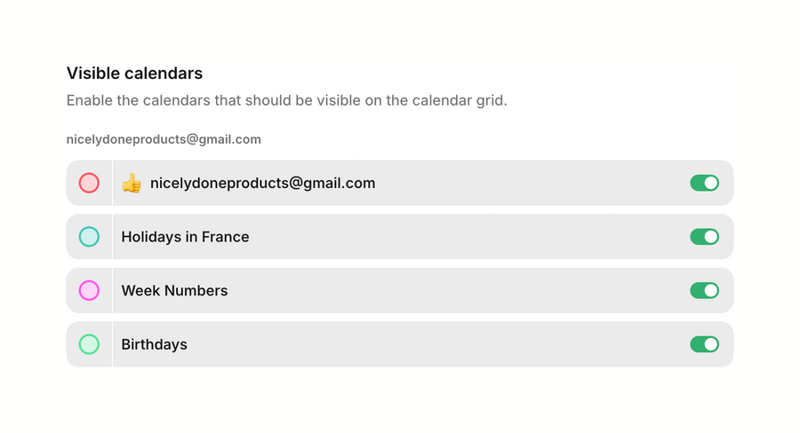Turn off the Week Numbers switch
The width and height of the screenshot is (800, 433).
(704, 291)
